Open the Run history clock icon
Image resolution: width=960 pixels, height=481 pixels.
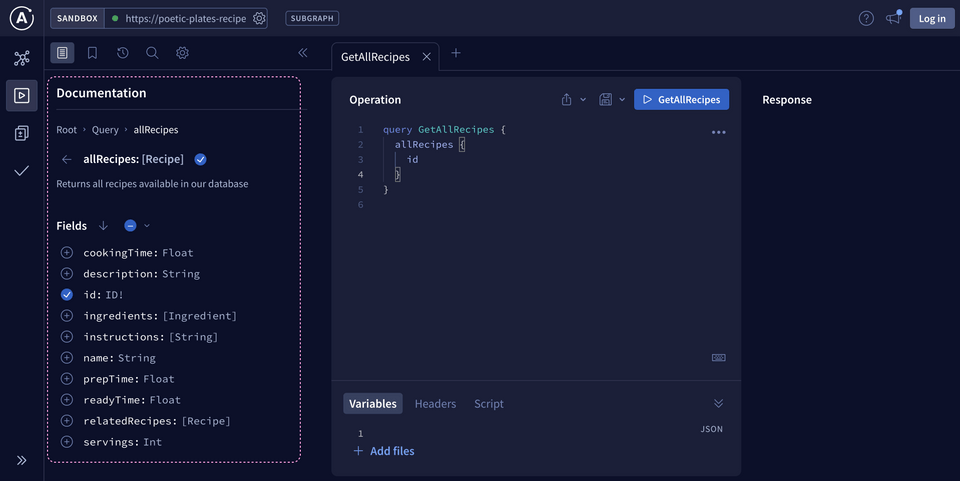(x=122, y=53)
